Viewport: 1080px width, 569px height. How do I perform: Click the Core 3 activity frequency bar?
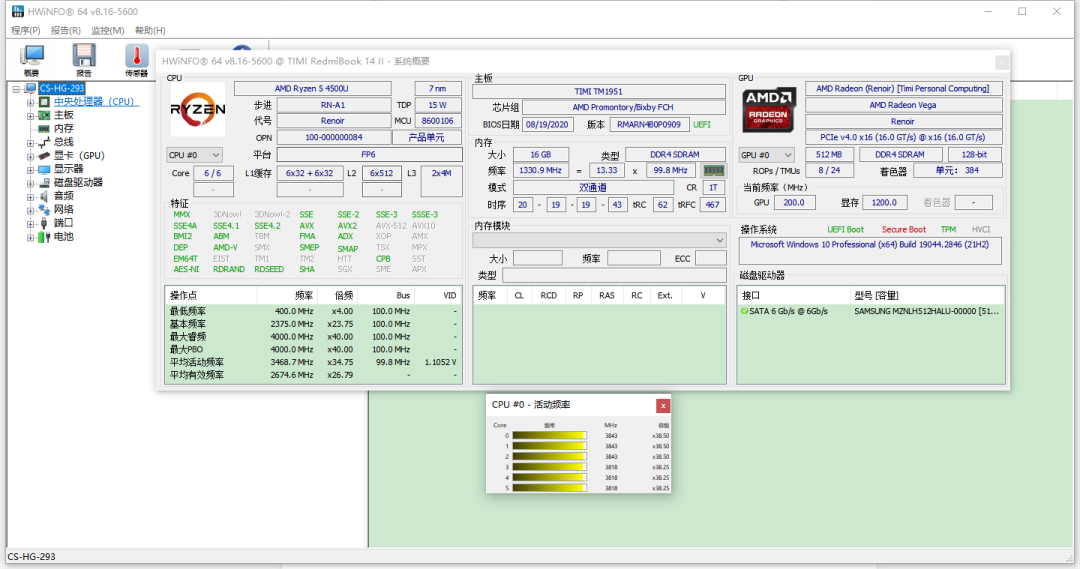[549, 467]
